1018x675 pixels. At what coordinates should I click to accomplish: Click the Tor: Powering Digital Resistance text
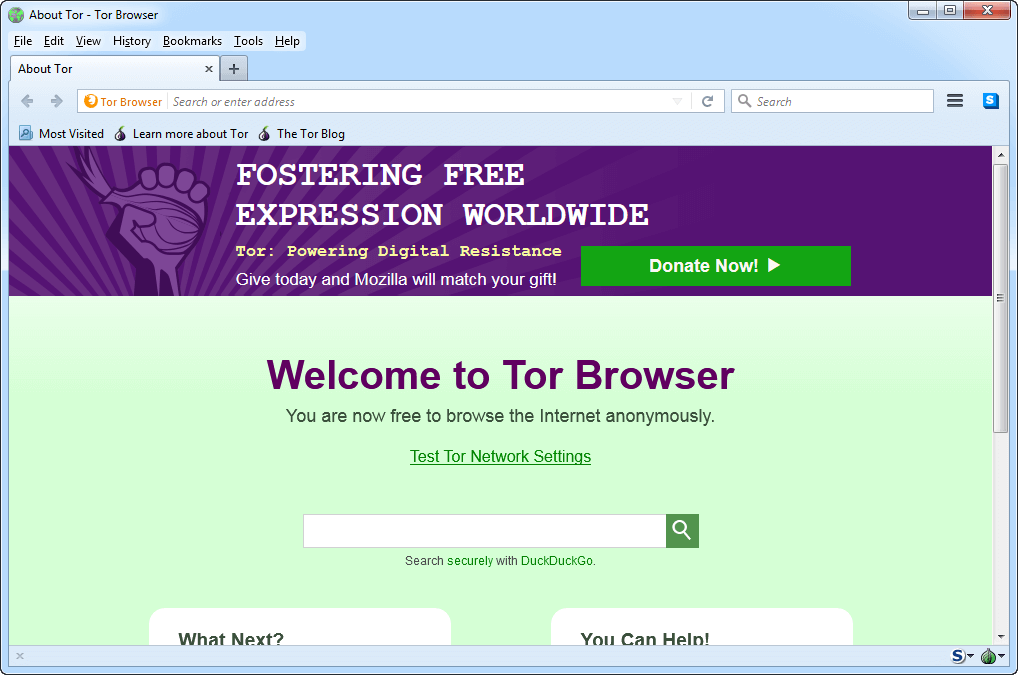click(x=399, y=251)
